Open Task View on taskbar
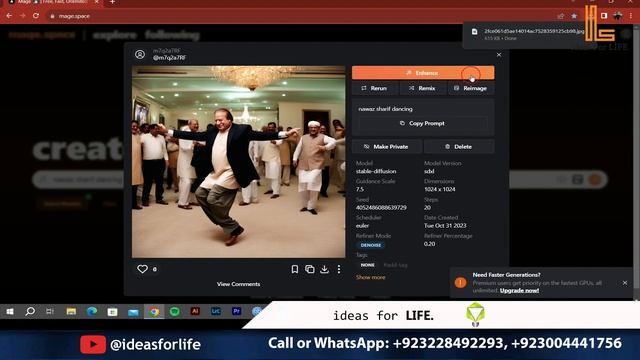 50,312
